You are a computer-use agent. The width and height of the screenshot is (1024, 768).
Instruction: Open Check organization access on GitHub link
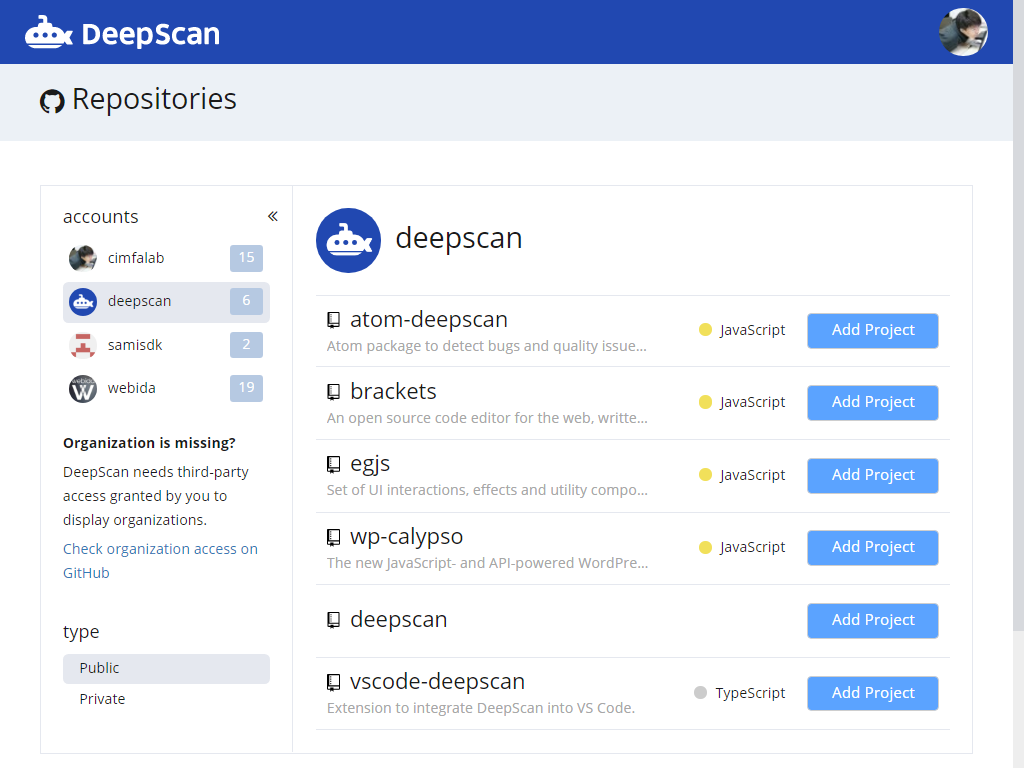(x=160, y=561)
